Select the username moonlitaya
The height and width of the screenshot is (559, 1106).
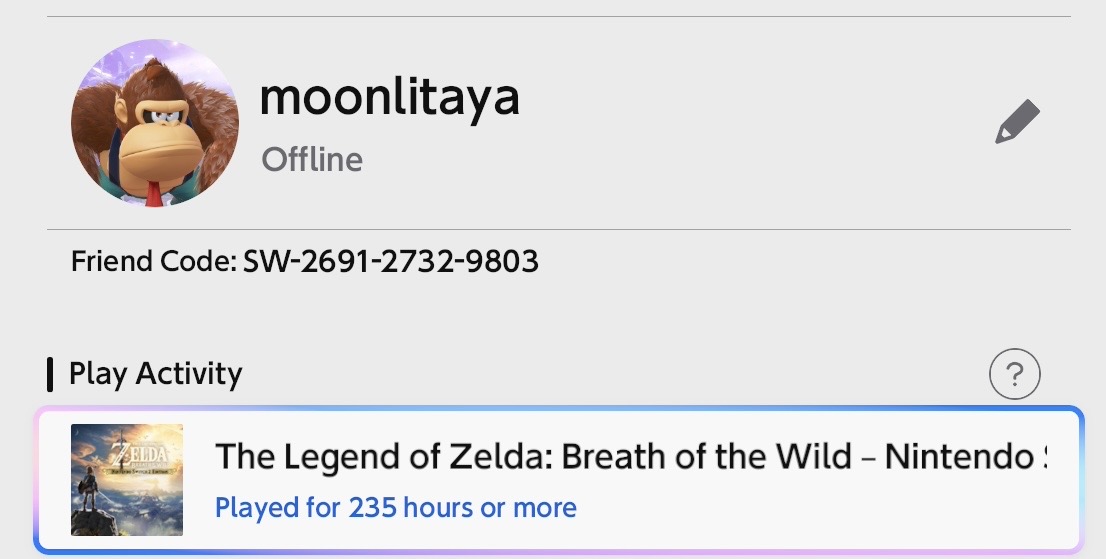(389, 97)
